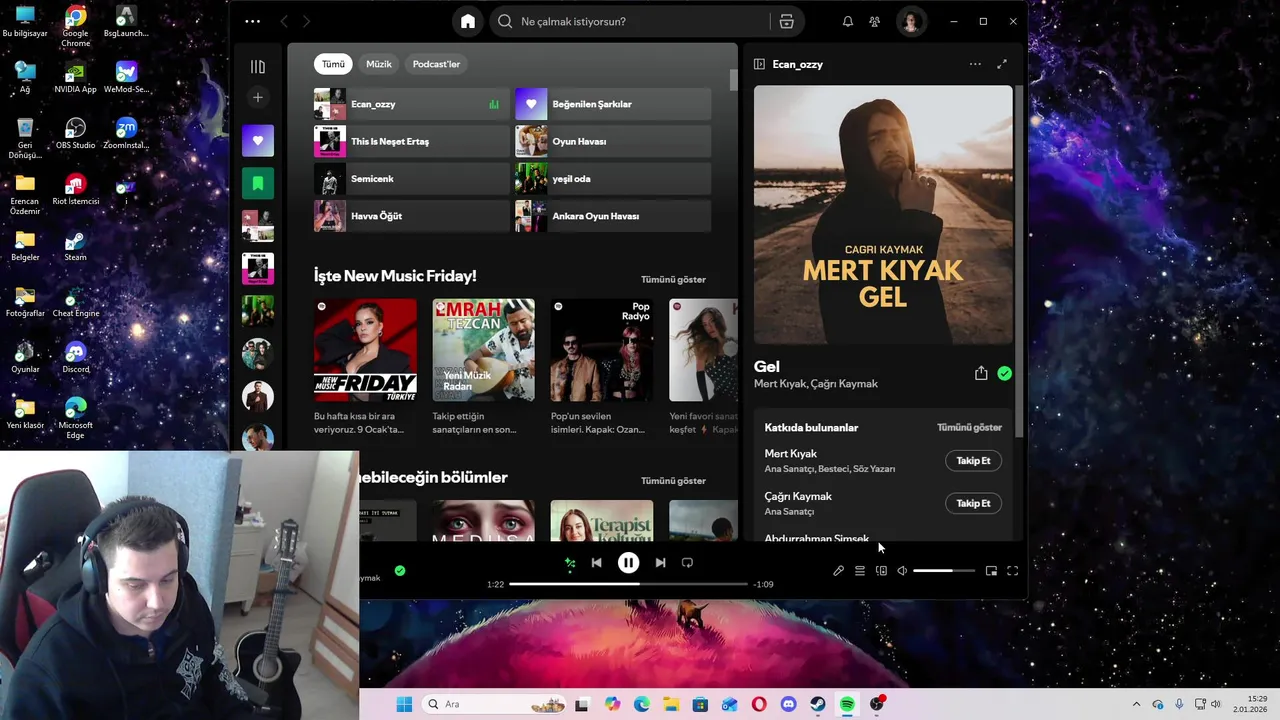
Task: Open Pop Radyo cover
Action: pyautogui.click(x=602, y=350)
